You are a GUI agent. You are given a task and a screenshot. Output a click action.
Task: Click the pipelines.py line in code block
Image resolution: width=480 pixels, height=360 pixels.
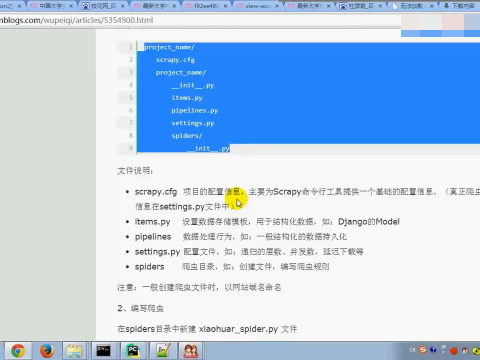point(195,110)
